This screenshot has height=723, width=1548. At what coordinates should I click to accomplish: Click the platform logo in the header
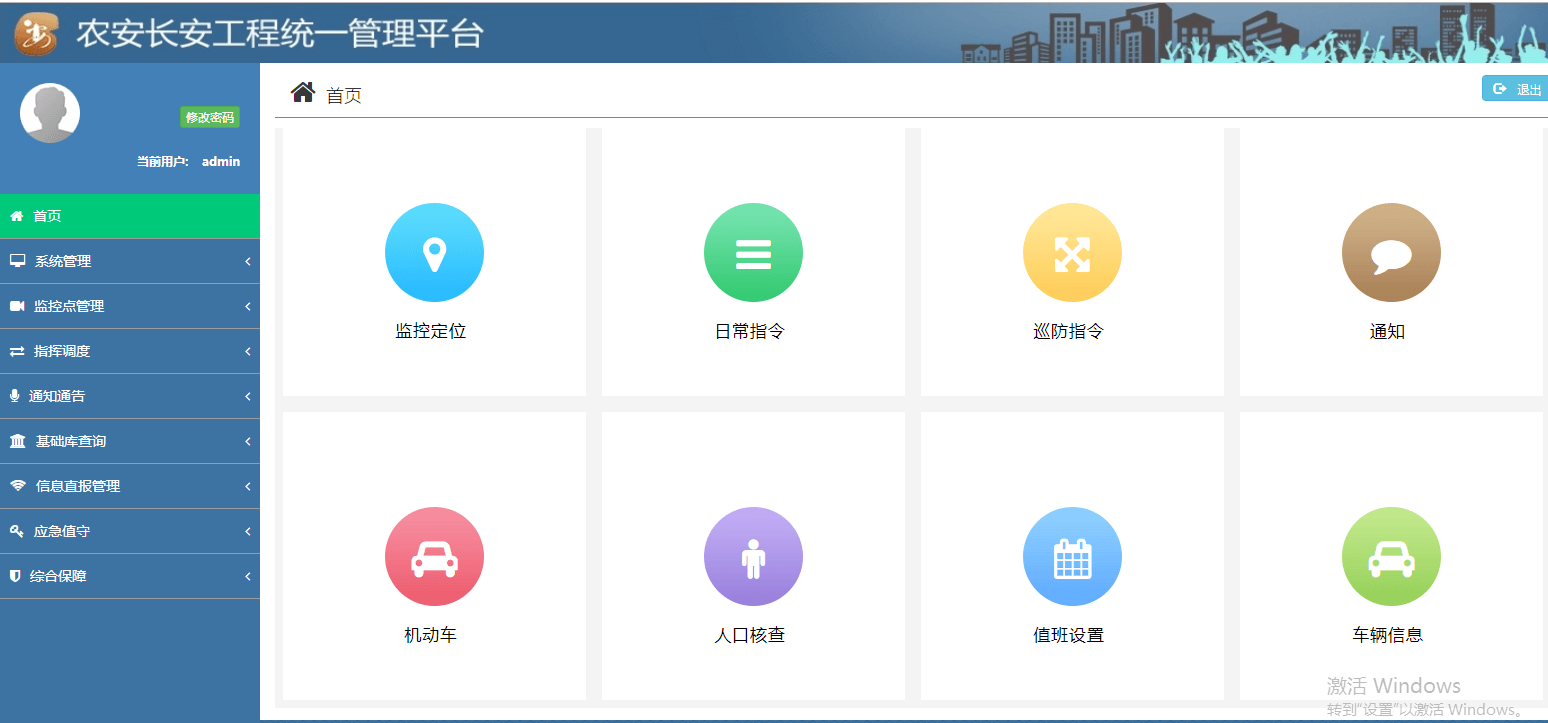point(36,33)
